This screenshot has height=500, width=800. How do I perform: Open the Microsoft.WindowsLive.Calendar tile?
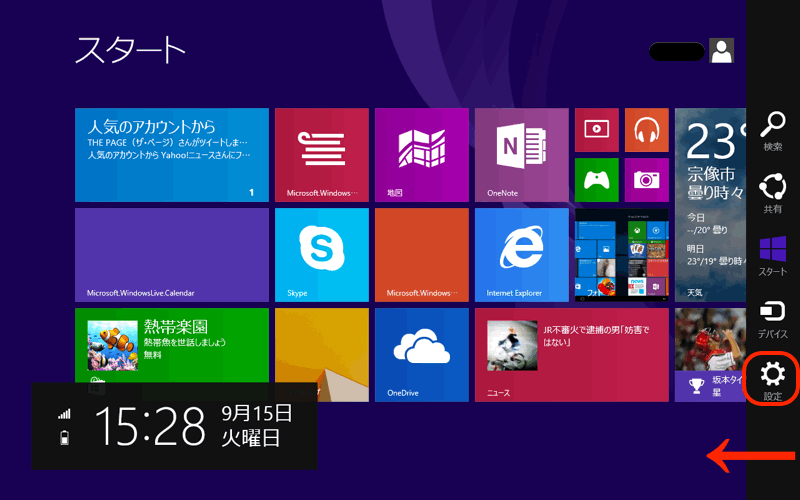pyautogui.click(x=171, y=254)
